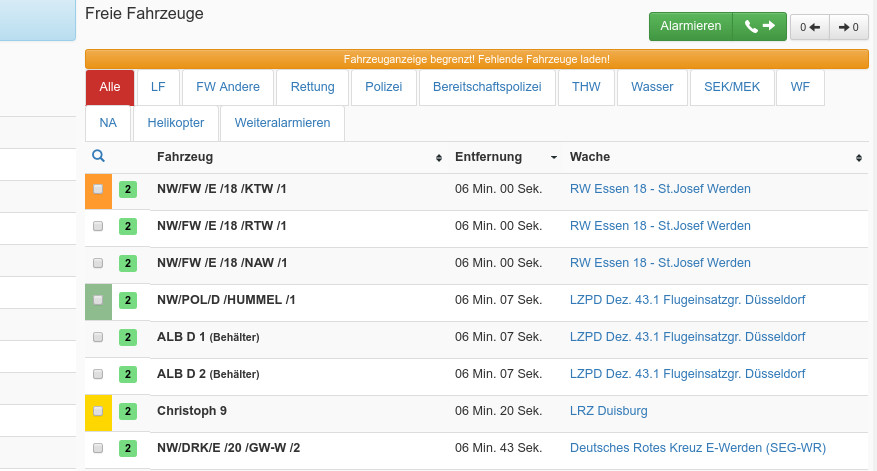Check the box for NW/FW /E /18 /RTW /1
Image resolution: width=877 pixels, height=471 pixels.
(x=98, y=226)
